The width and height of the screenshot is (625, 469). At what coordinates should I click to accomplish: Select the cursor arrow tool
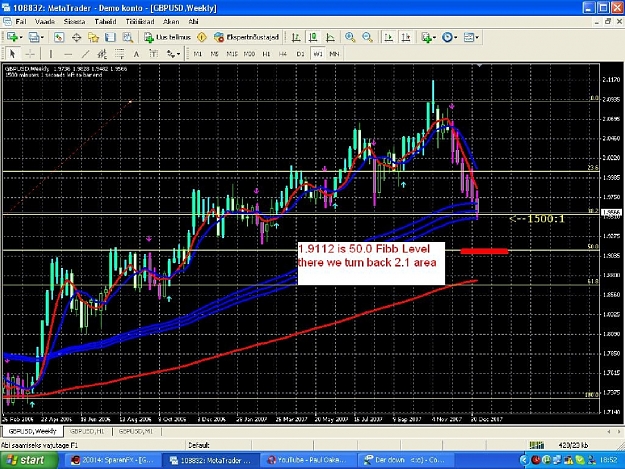pos(12,53)
